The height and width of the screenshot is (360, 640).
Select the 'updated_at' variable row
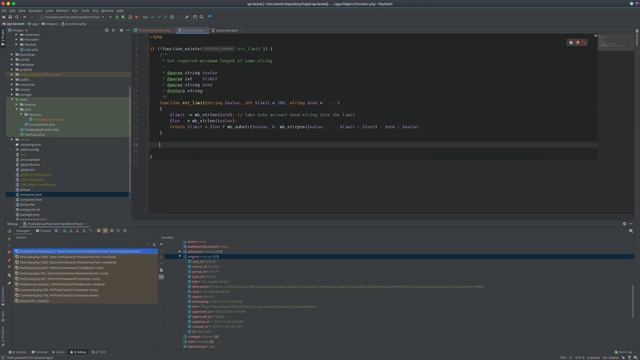click(x=215, y=322)
